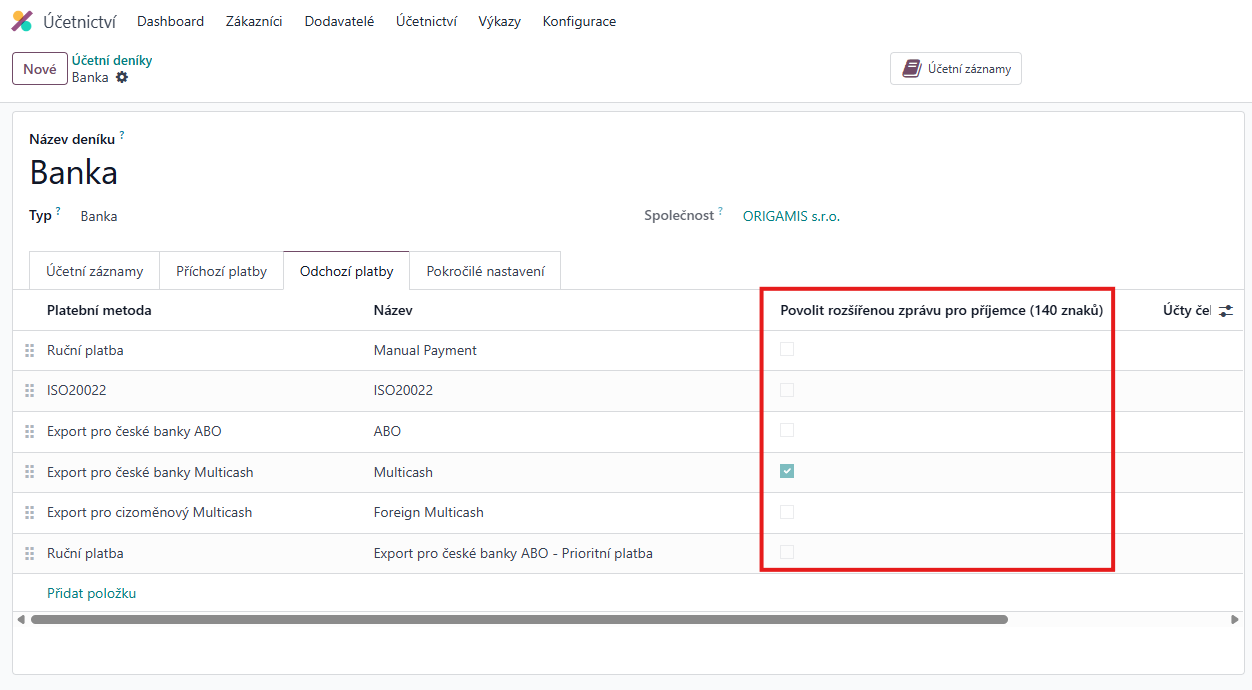The width and height of the screenshot is (1252, 690).
Task: Click the Multicash name cell
Action: coord(403,472)
